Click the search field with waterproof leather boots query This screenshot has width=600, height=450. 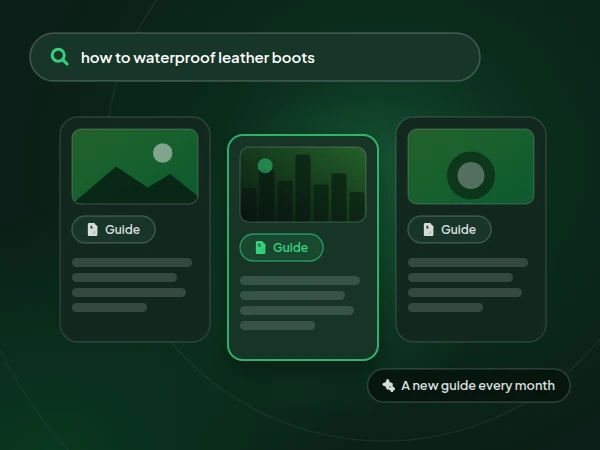click(x=255, y=57)
